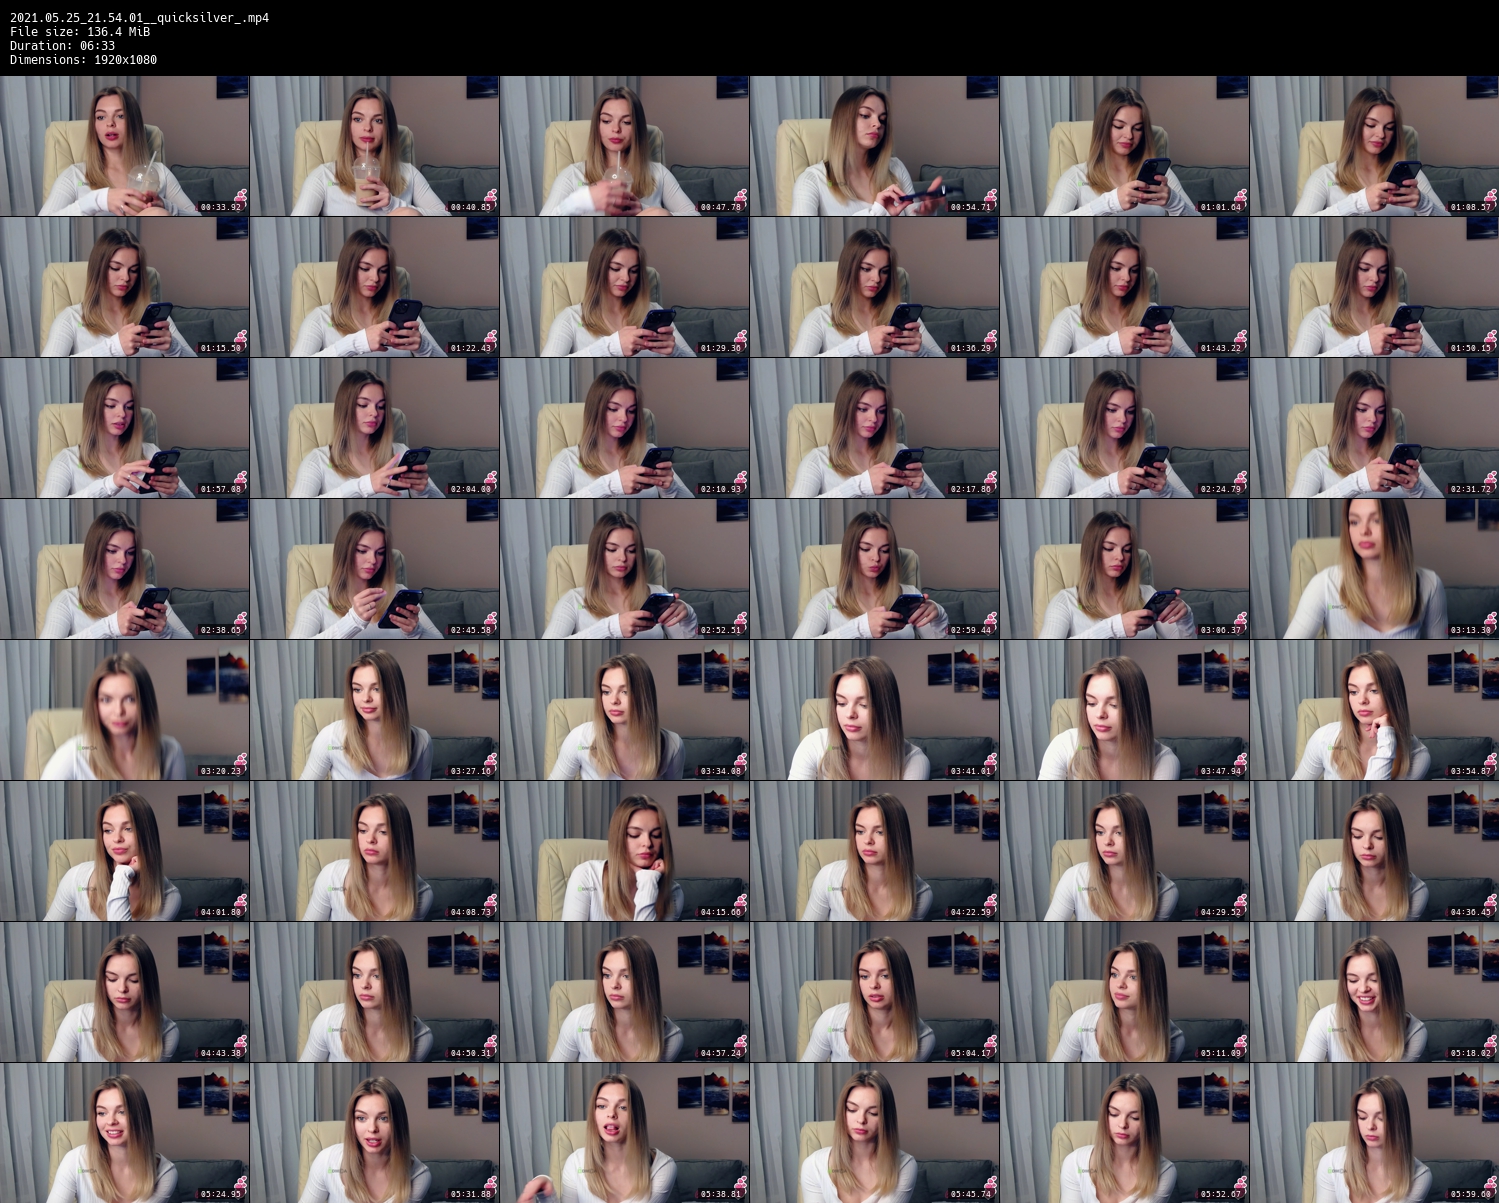This screenshot has height=1203, width=1499.
Task: Open the thumbnail stamped 04:43.38
Action: click(x=124, y=992)
